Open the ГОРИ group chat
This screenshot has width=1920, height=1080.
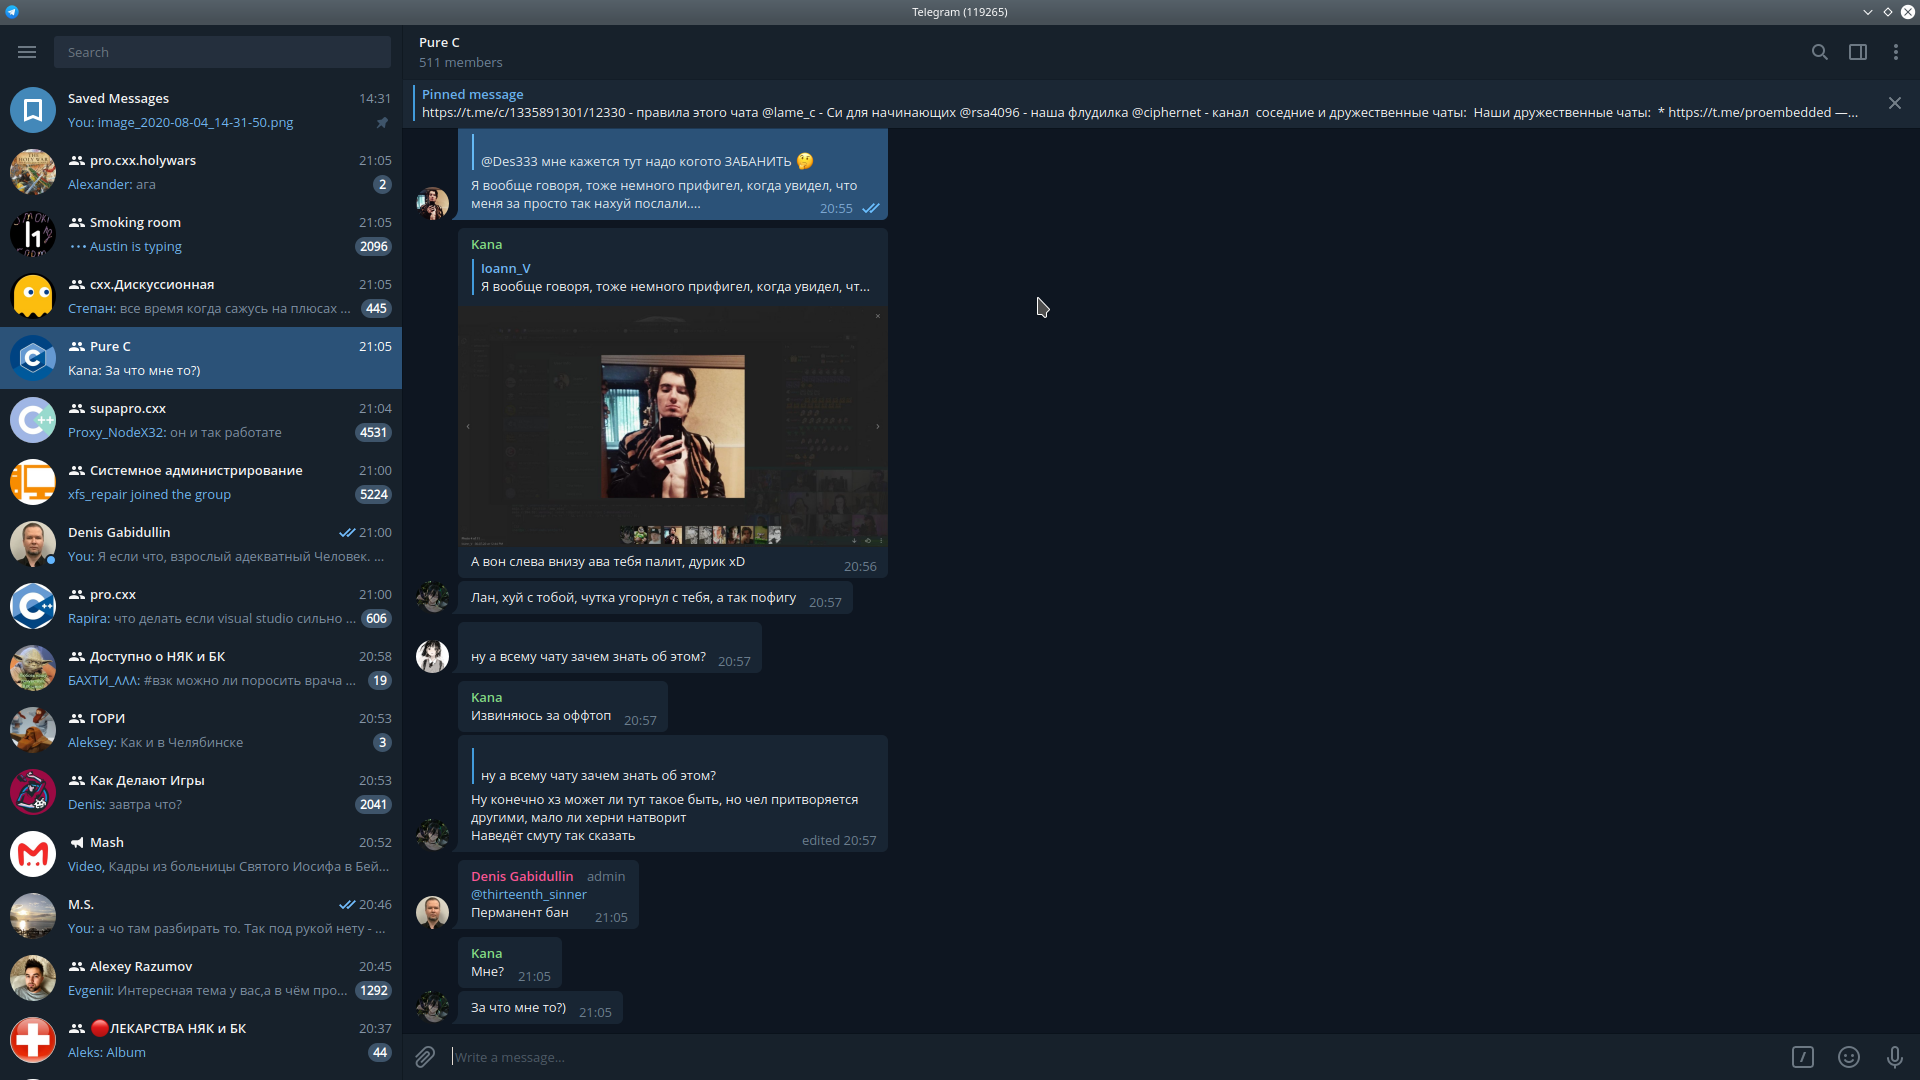[x=201, y=730]
